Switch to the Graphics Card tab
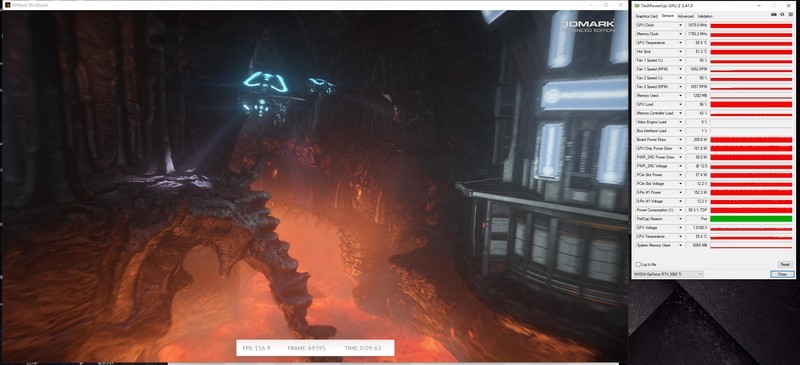Screen dimensions: 800x365 pos(646,16)
